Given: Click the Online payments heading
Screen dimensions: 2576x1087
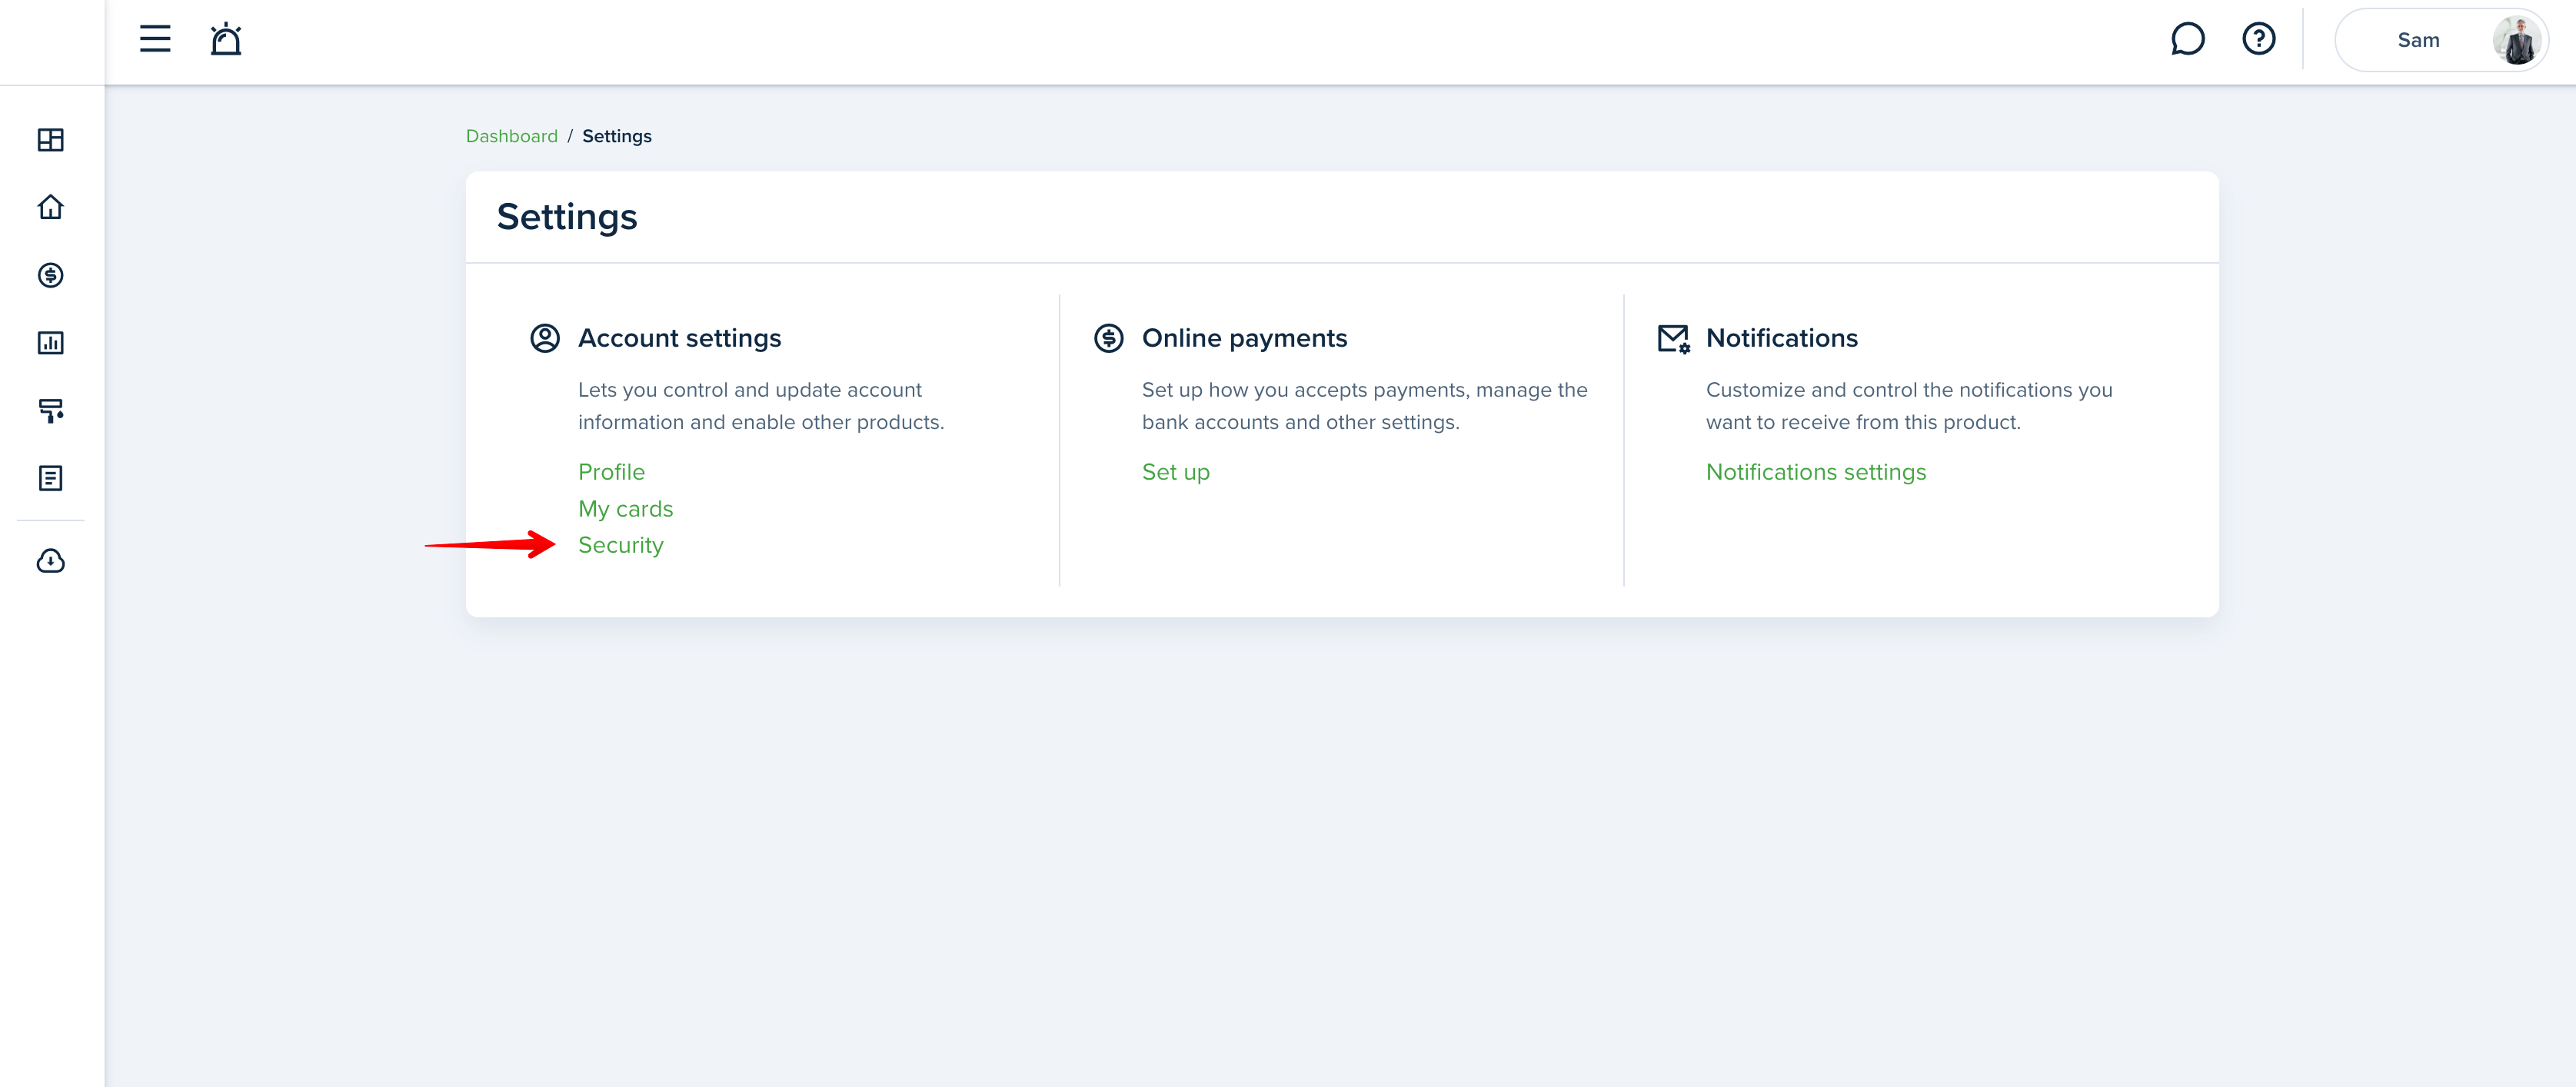Looking at the screenshot, I should click(x=1244, y=338).
